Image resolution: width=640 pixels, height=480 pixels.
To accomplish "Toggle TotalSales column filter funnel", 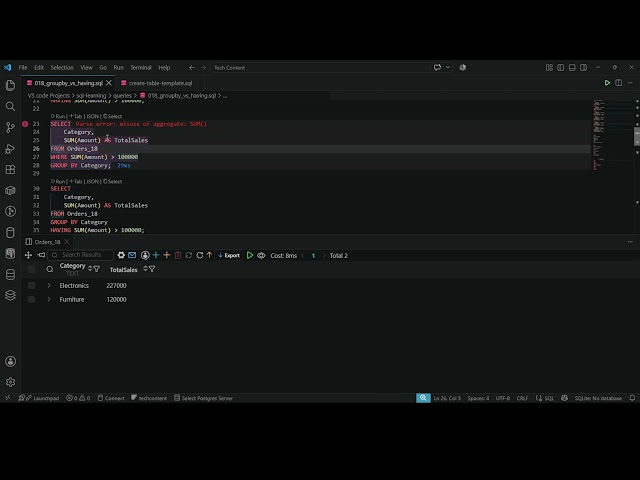I will (x=152, y=269).
